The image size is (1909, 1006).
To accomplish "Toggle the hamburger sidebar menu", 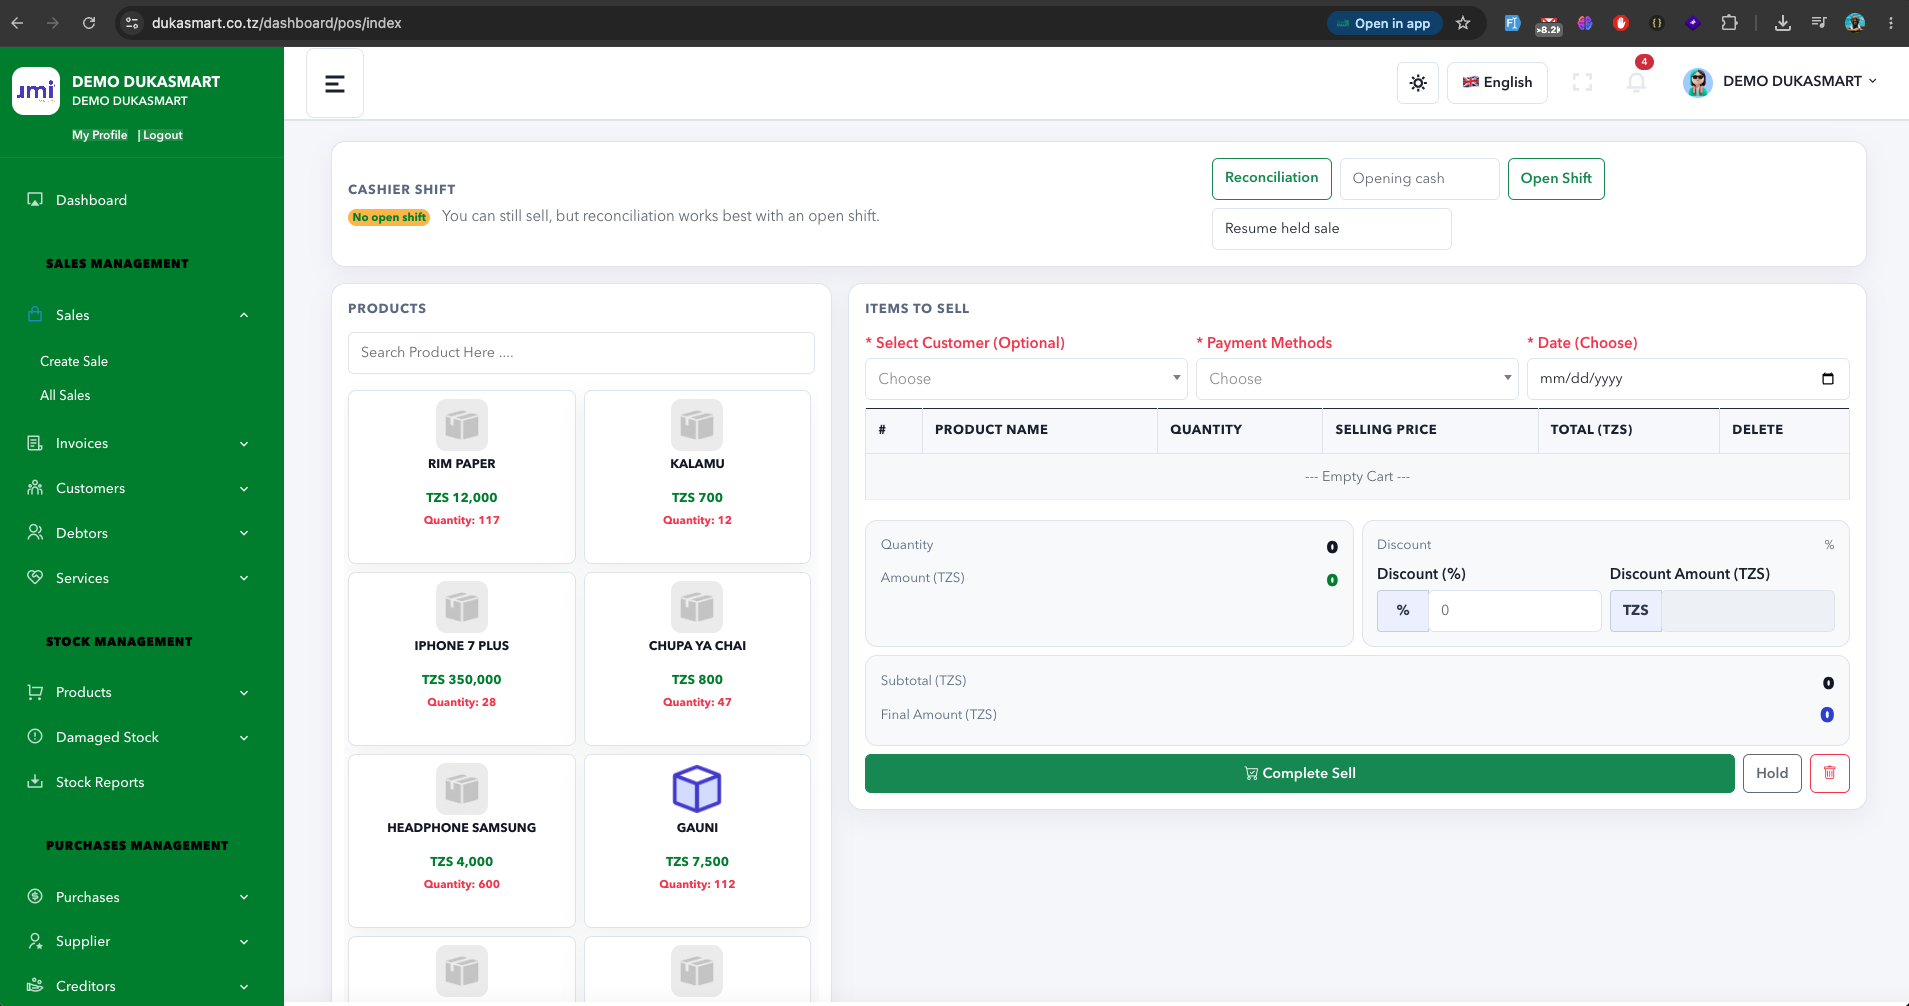I will tap(335, 84).
